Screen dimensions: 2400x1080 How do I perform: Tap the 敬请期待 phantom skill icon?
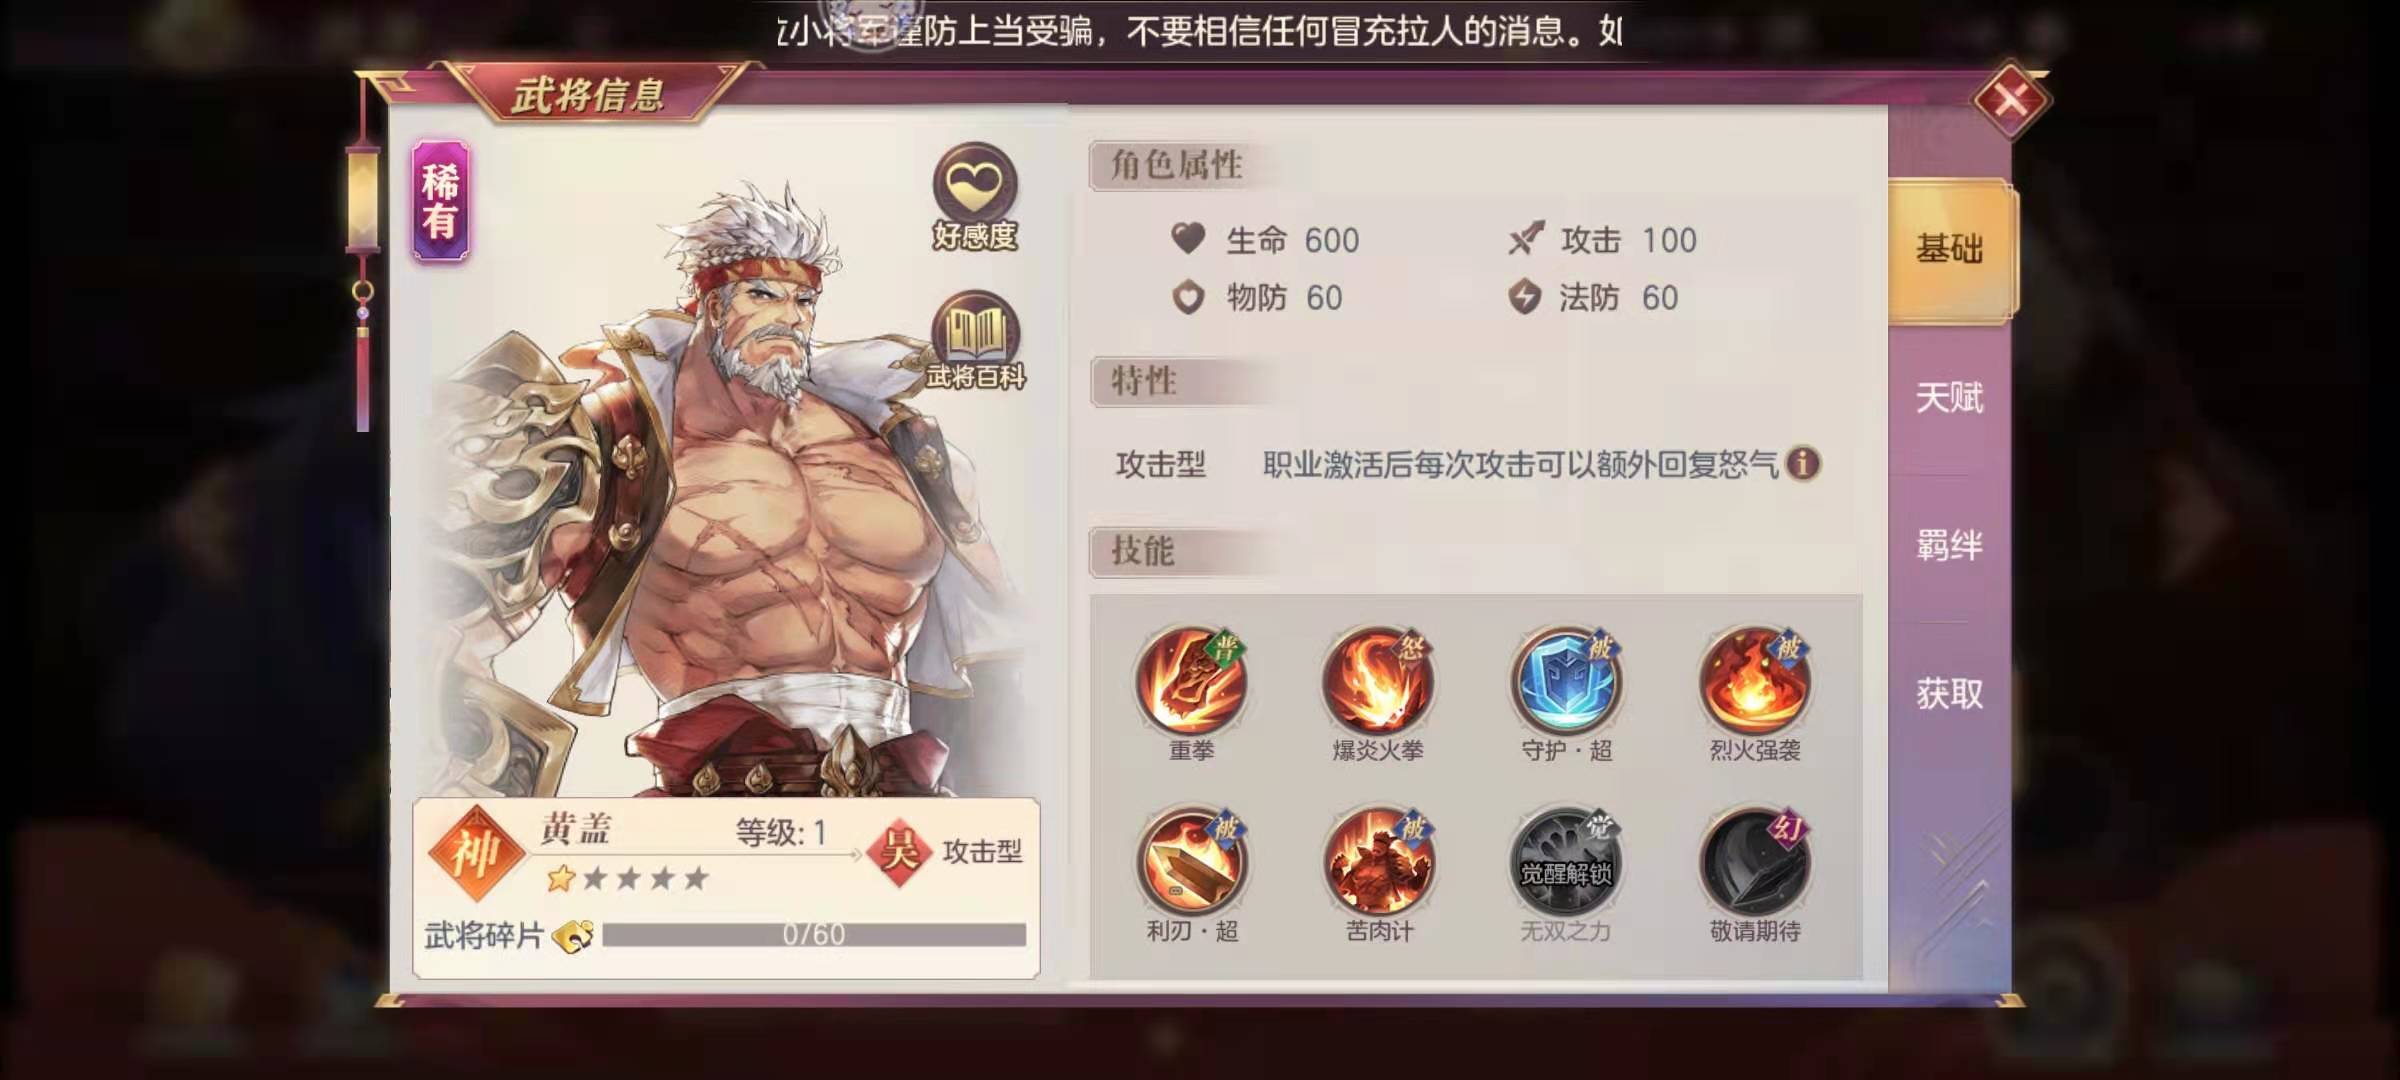[x=1755, y=862]
